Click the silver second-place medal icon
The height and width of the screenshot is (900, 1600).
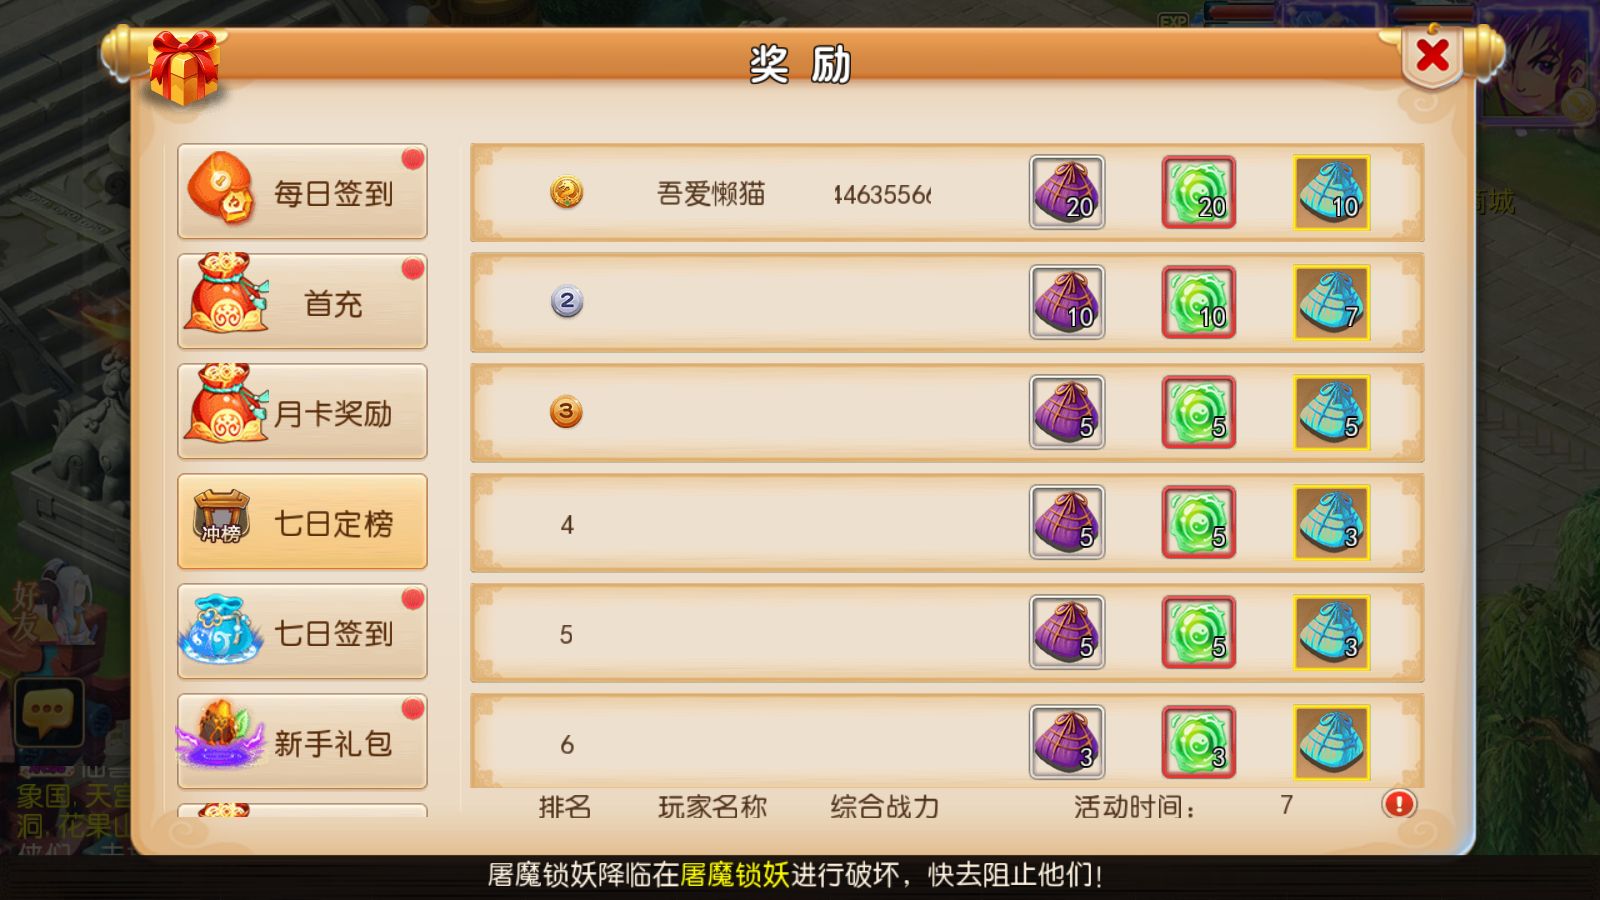coord(567,301)
